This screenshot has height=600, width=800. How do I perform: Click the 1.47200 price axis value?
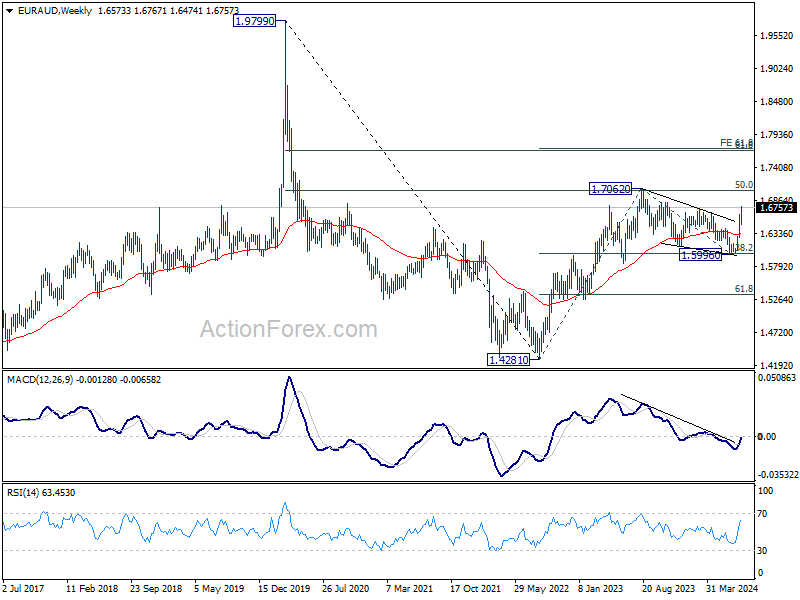click(777, 333)
